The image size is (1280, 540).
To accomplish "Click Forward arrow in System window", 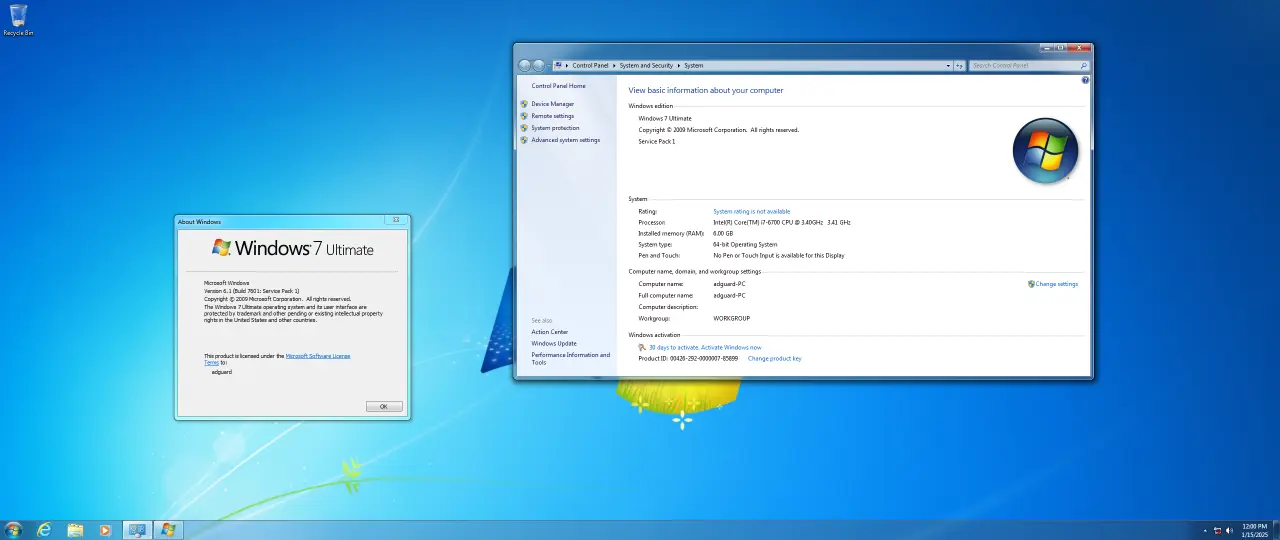I will click(539, 65).
